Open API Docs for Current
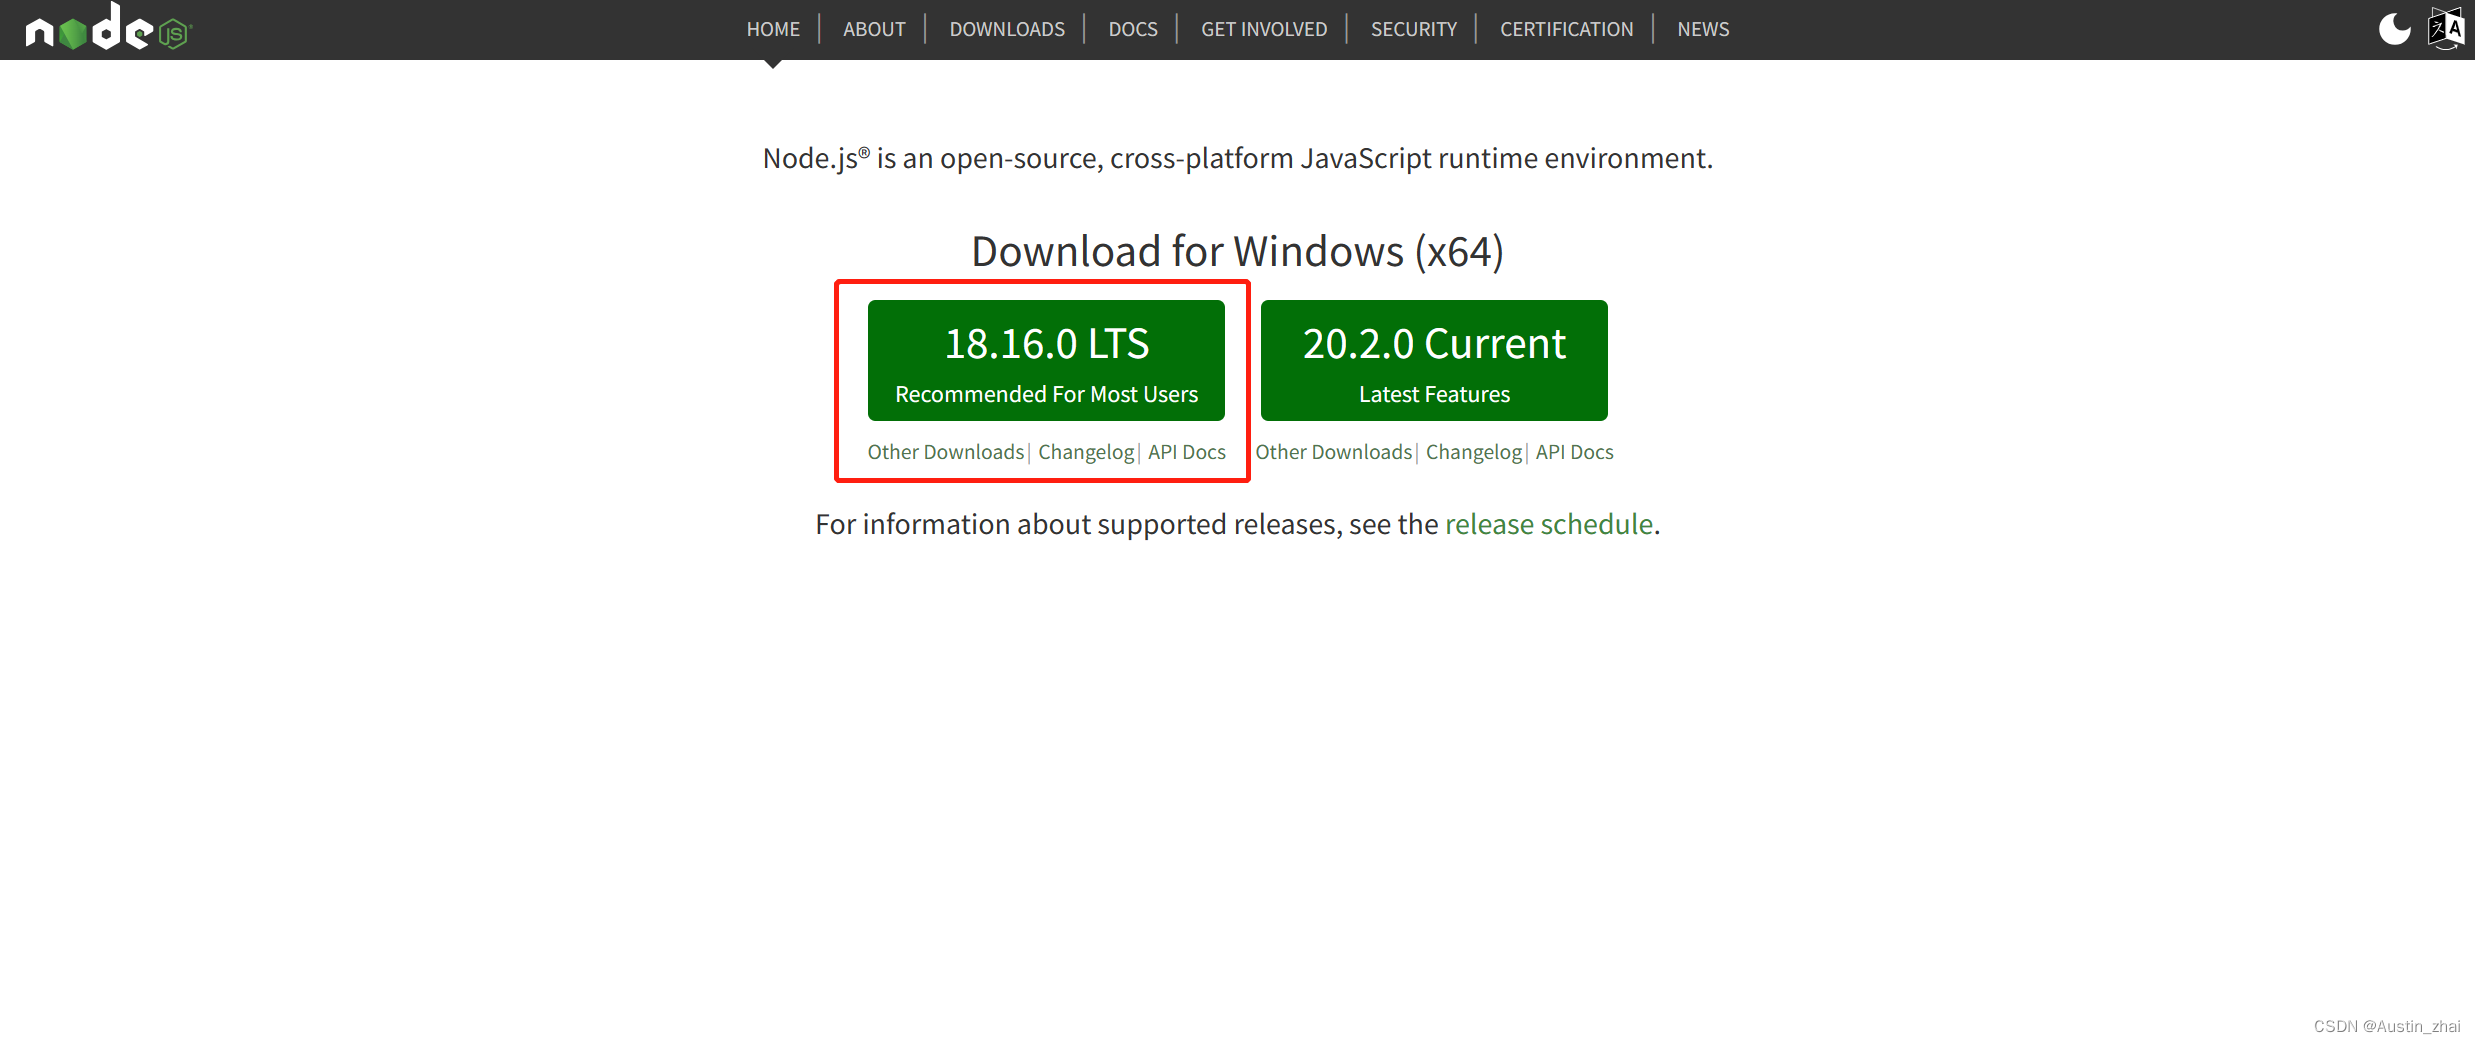2475x1044 pixels. pyautogui.click(x=1575, y=452)
